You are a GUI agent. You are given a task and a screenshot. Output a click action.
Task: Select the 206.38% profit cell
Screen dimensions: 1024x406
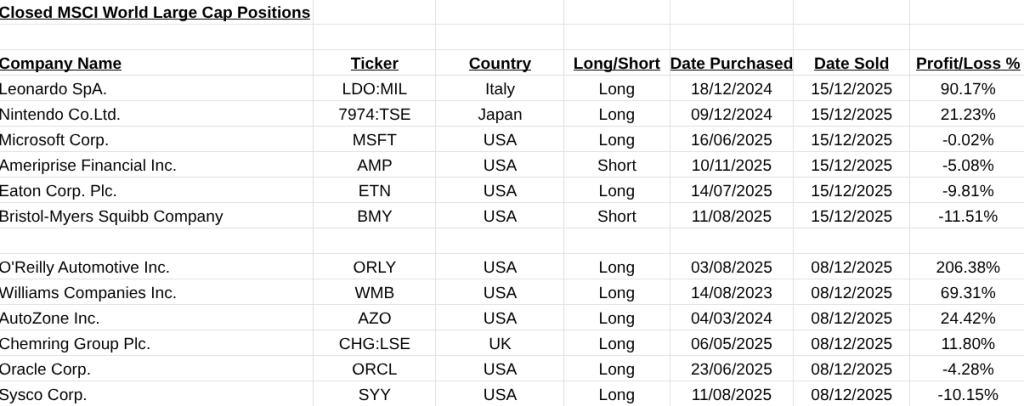click(x=967, y=267)
